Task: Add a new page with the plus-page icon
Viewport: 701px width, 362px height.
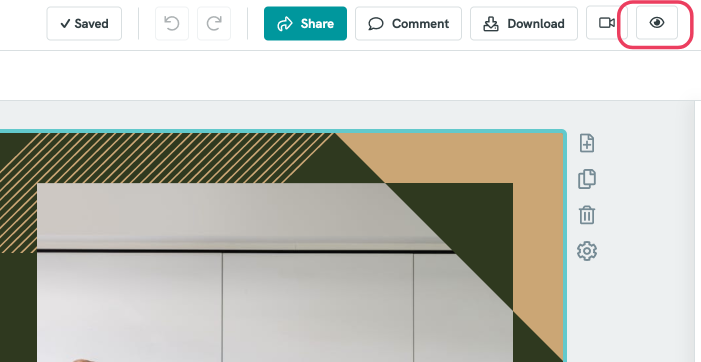Action: (x=587, y=143)
